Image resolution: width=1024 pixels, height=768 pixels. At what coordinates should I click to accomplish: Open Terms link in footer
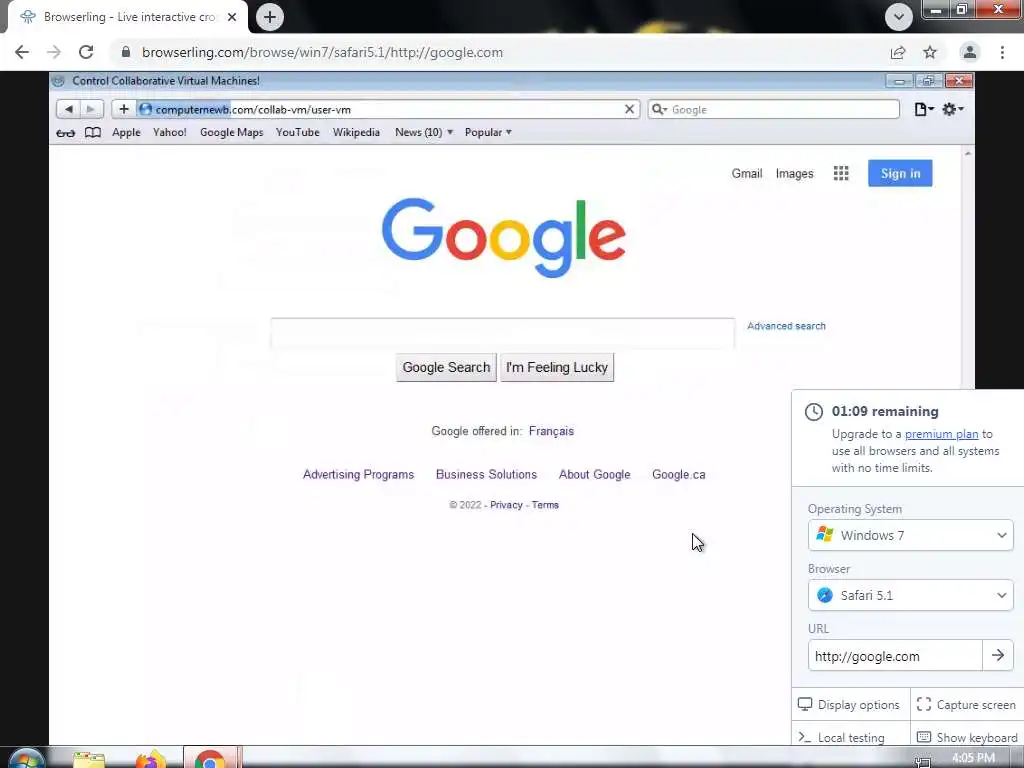545,505
